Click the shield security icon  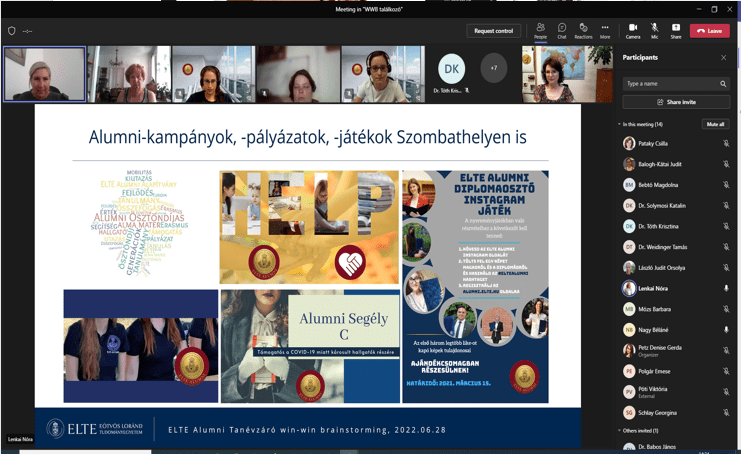pyautogui.click(x=12, y=31)
